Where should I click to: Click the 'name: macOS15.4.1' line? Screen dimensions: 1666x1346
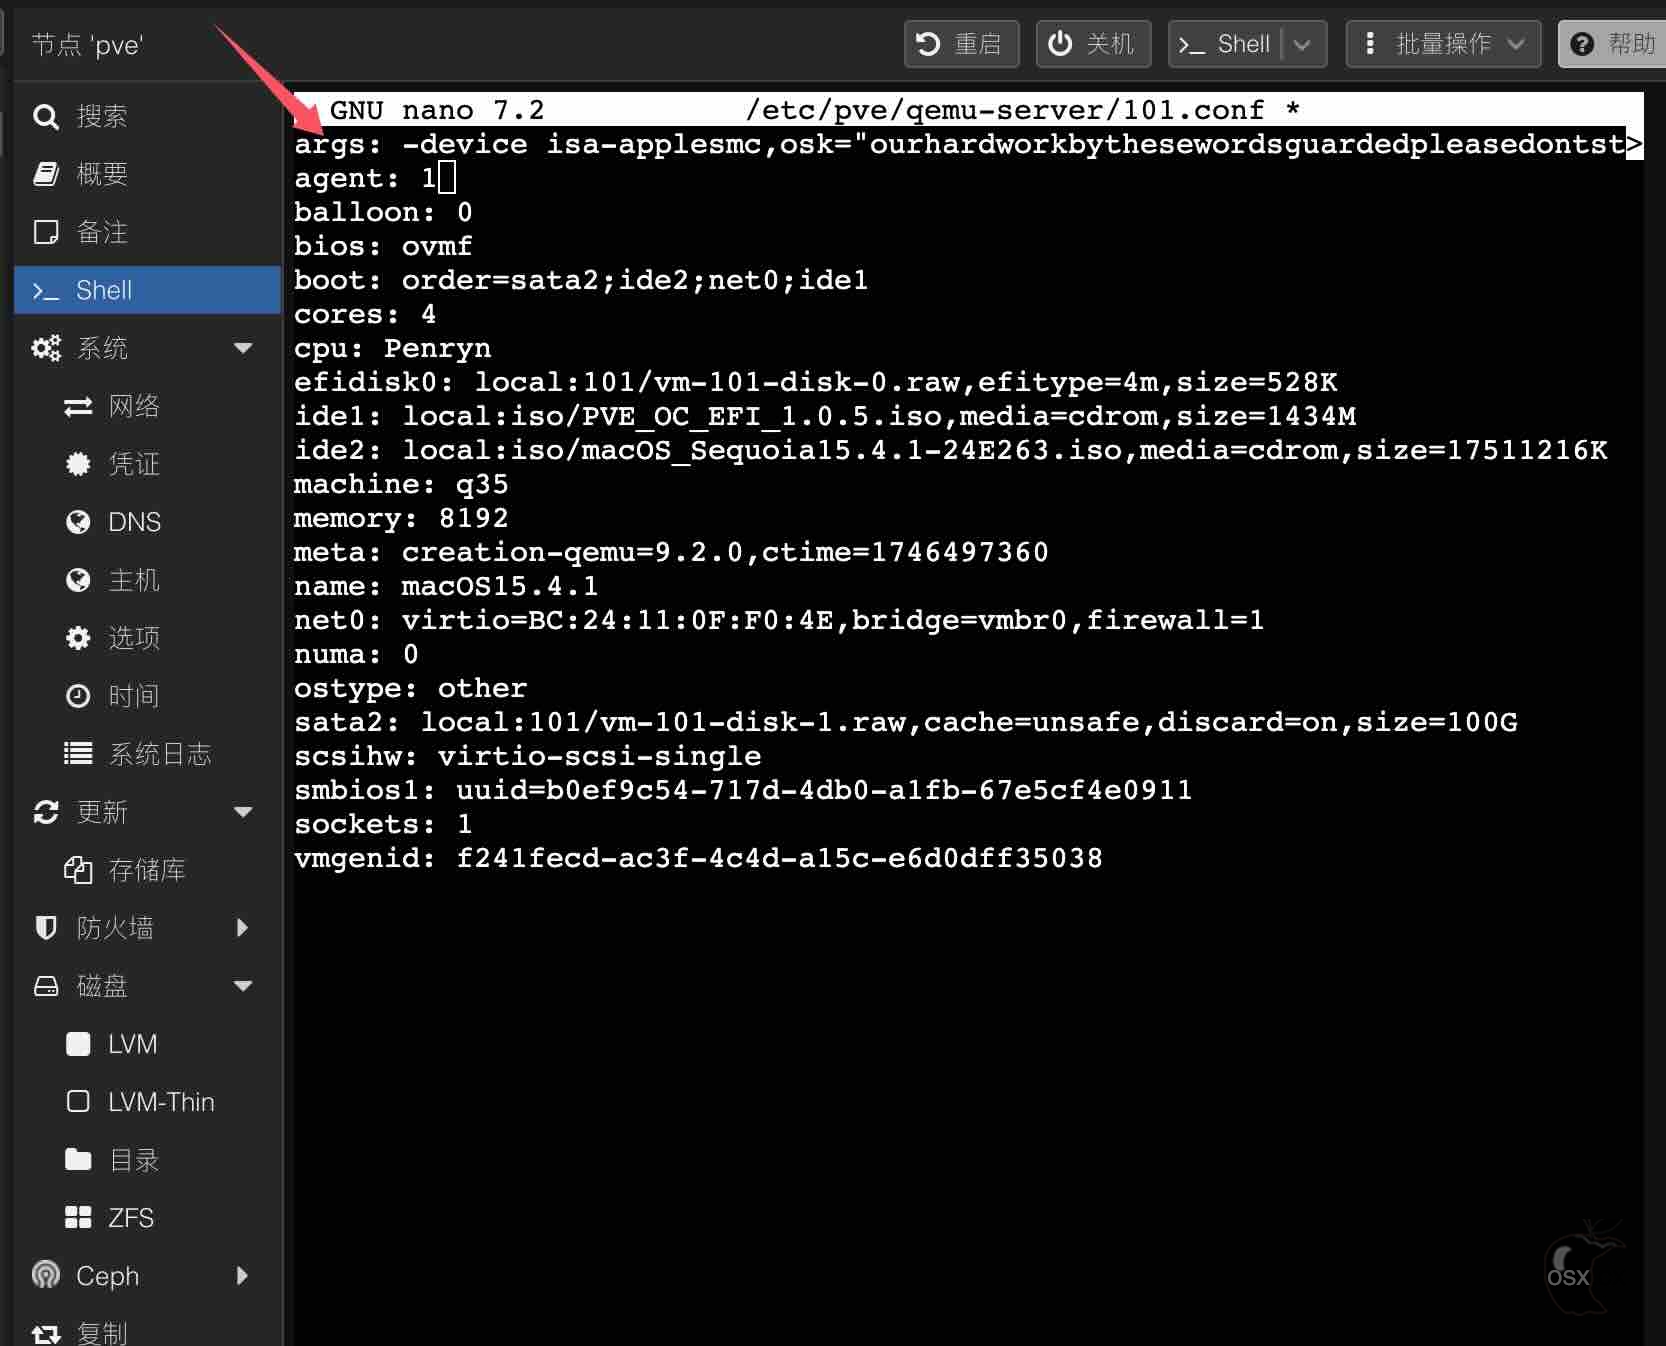point(446,586)
